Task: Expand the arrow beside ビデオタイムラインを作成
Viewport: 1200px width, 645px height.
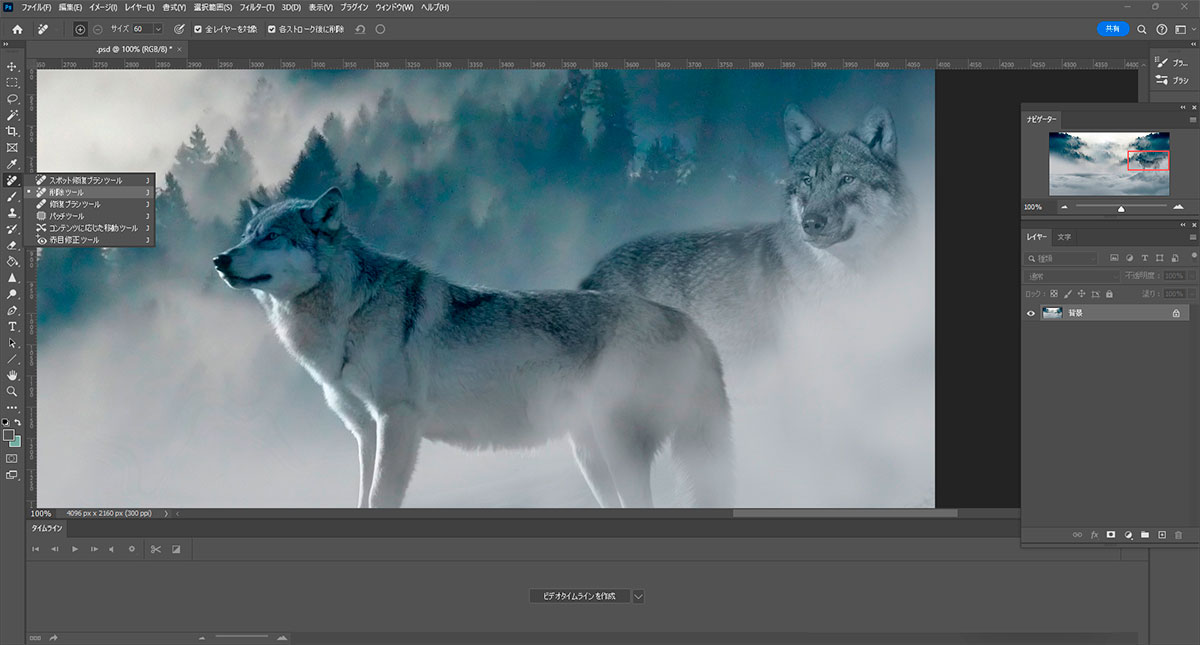Action: (x=638, y=596)
